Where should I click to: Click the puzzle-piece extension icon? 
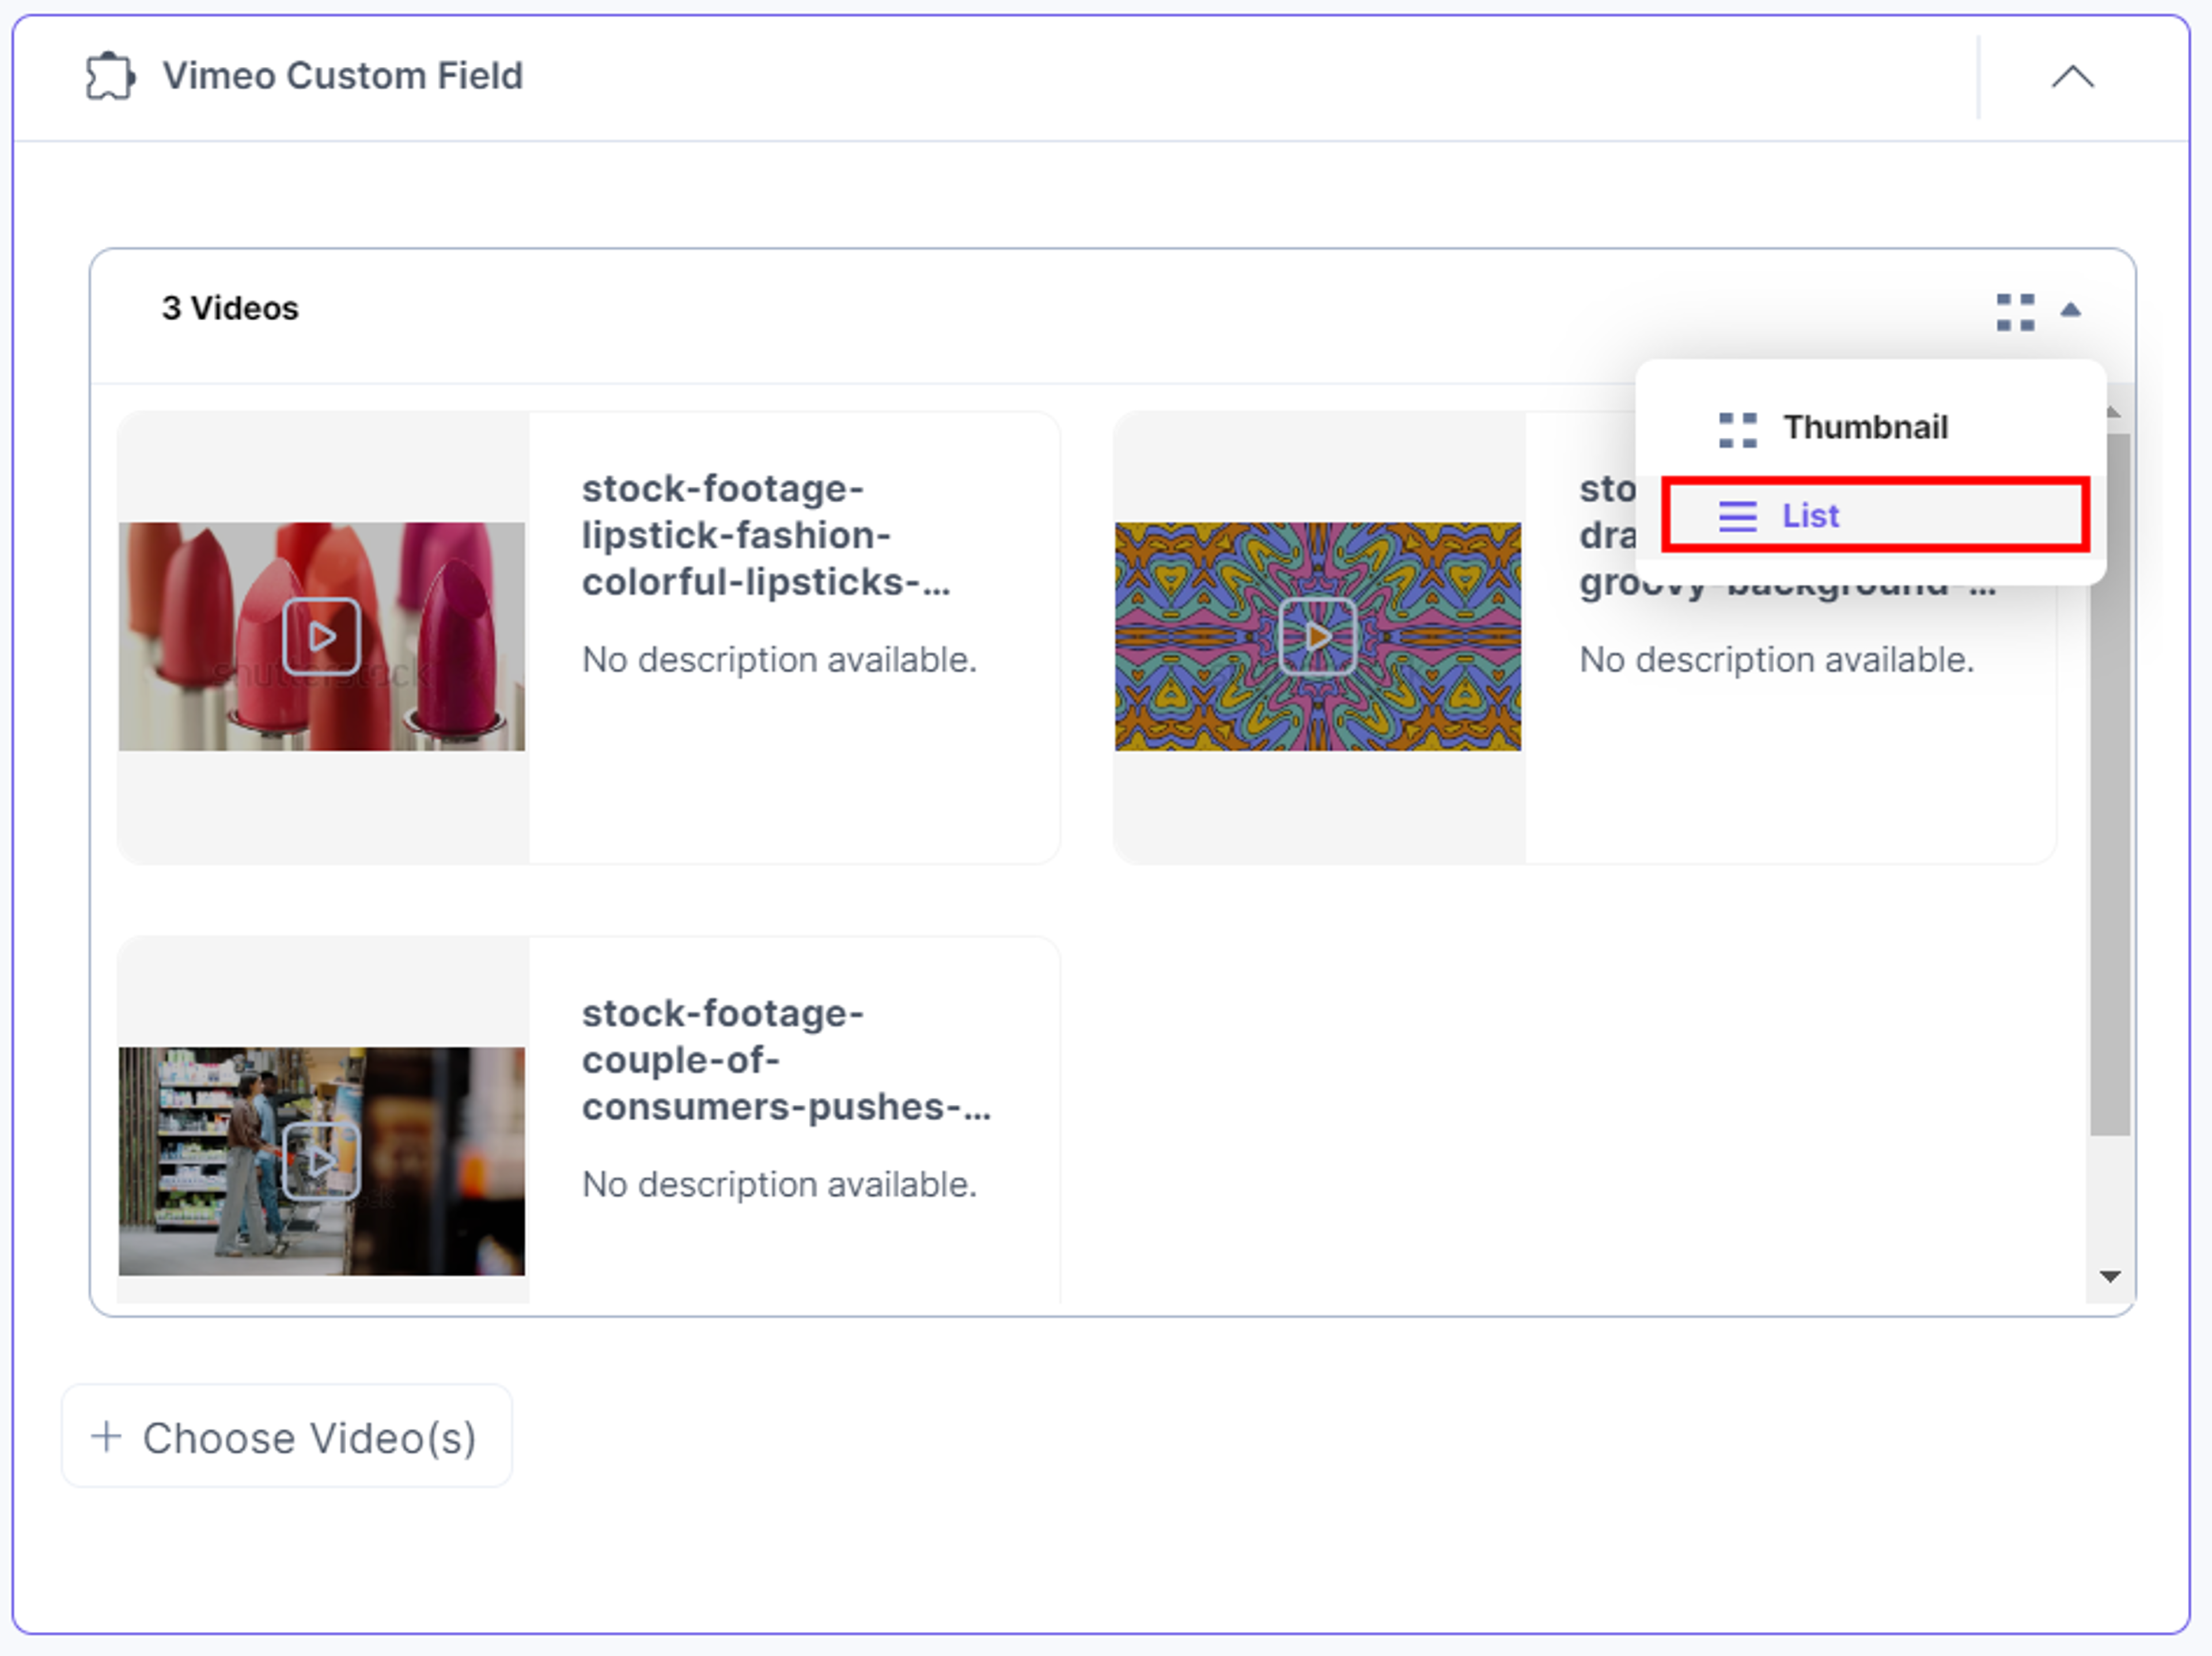click(111, 76)
